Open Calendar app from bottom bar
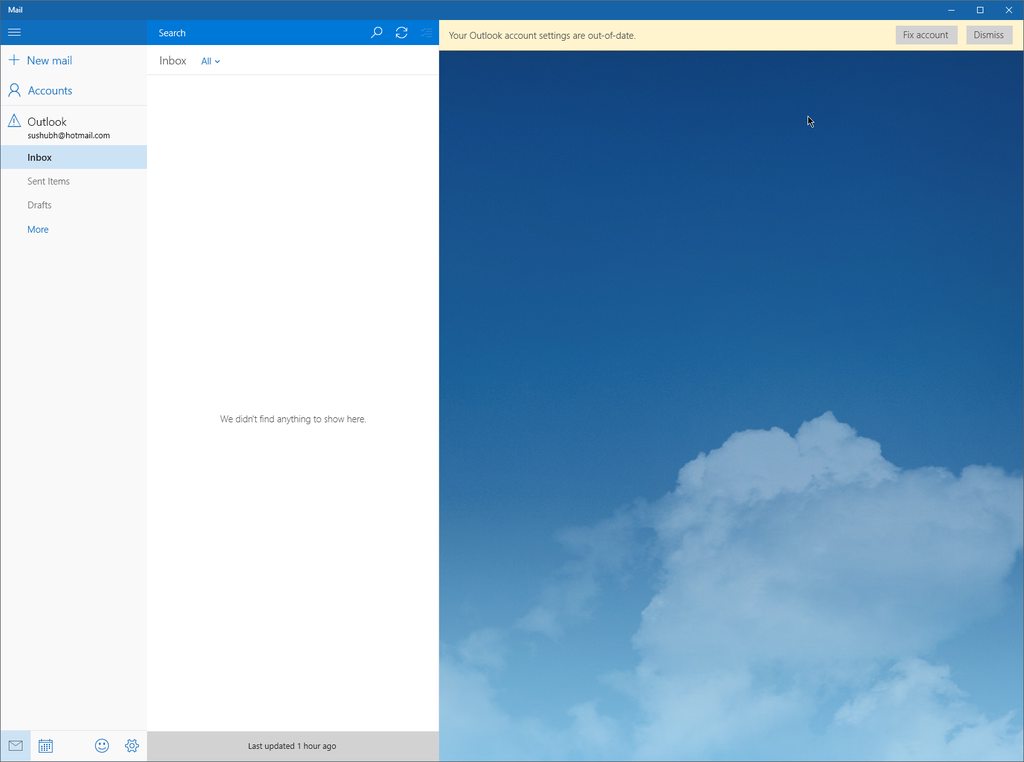 tap(46, 746)
